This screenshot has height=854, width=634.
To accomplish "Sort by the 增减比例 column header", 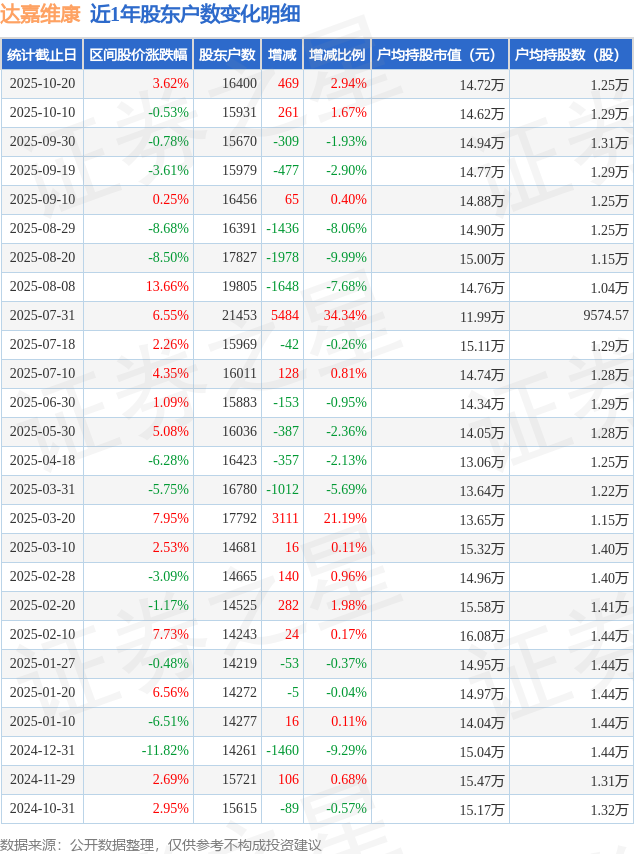I will (337, 54).
